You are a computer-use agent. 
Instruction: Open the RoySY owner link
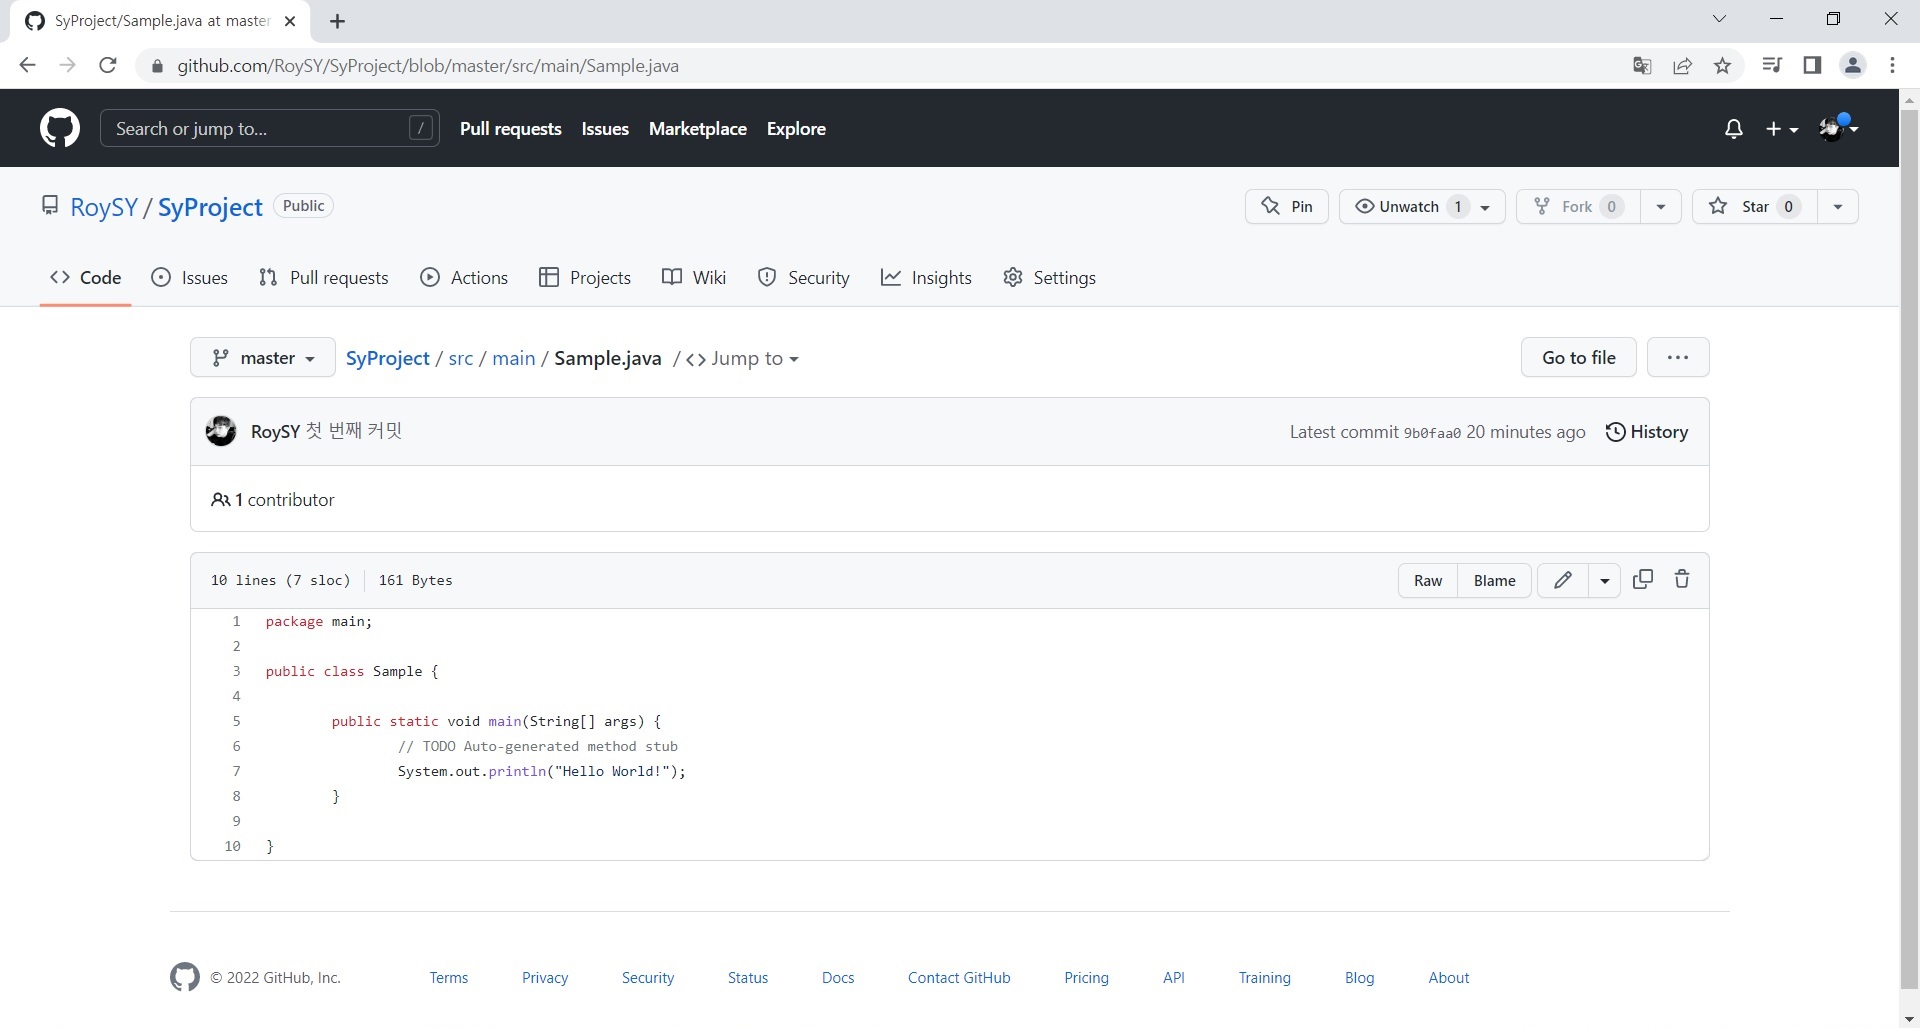coord(104,207)
